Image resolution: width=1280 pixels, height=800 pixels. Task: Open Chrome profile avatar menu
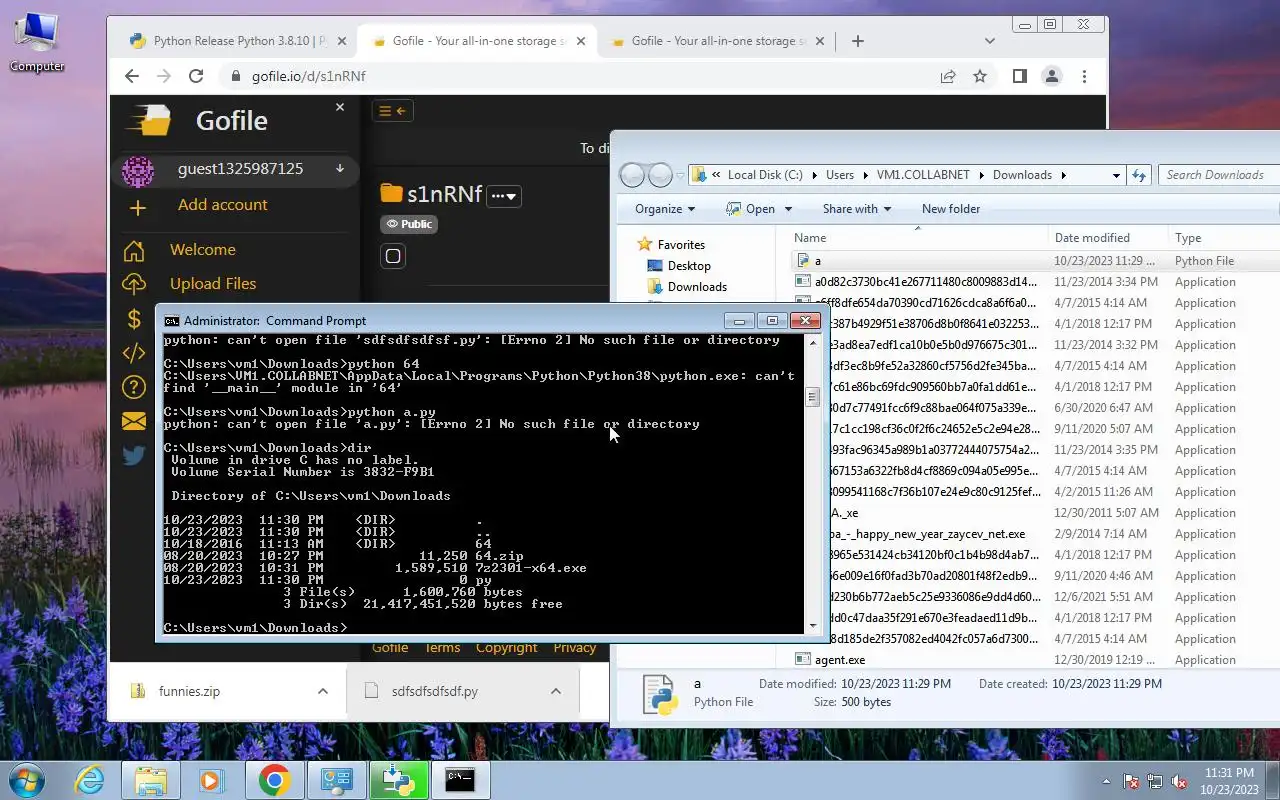tap(1051, 76)
